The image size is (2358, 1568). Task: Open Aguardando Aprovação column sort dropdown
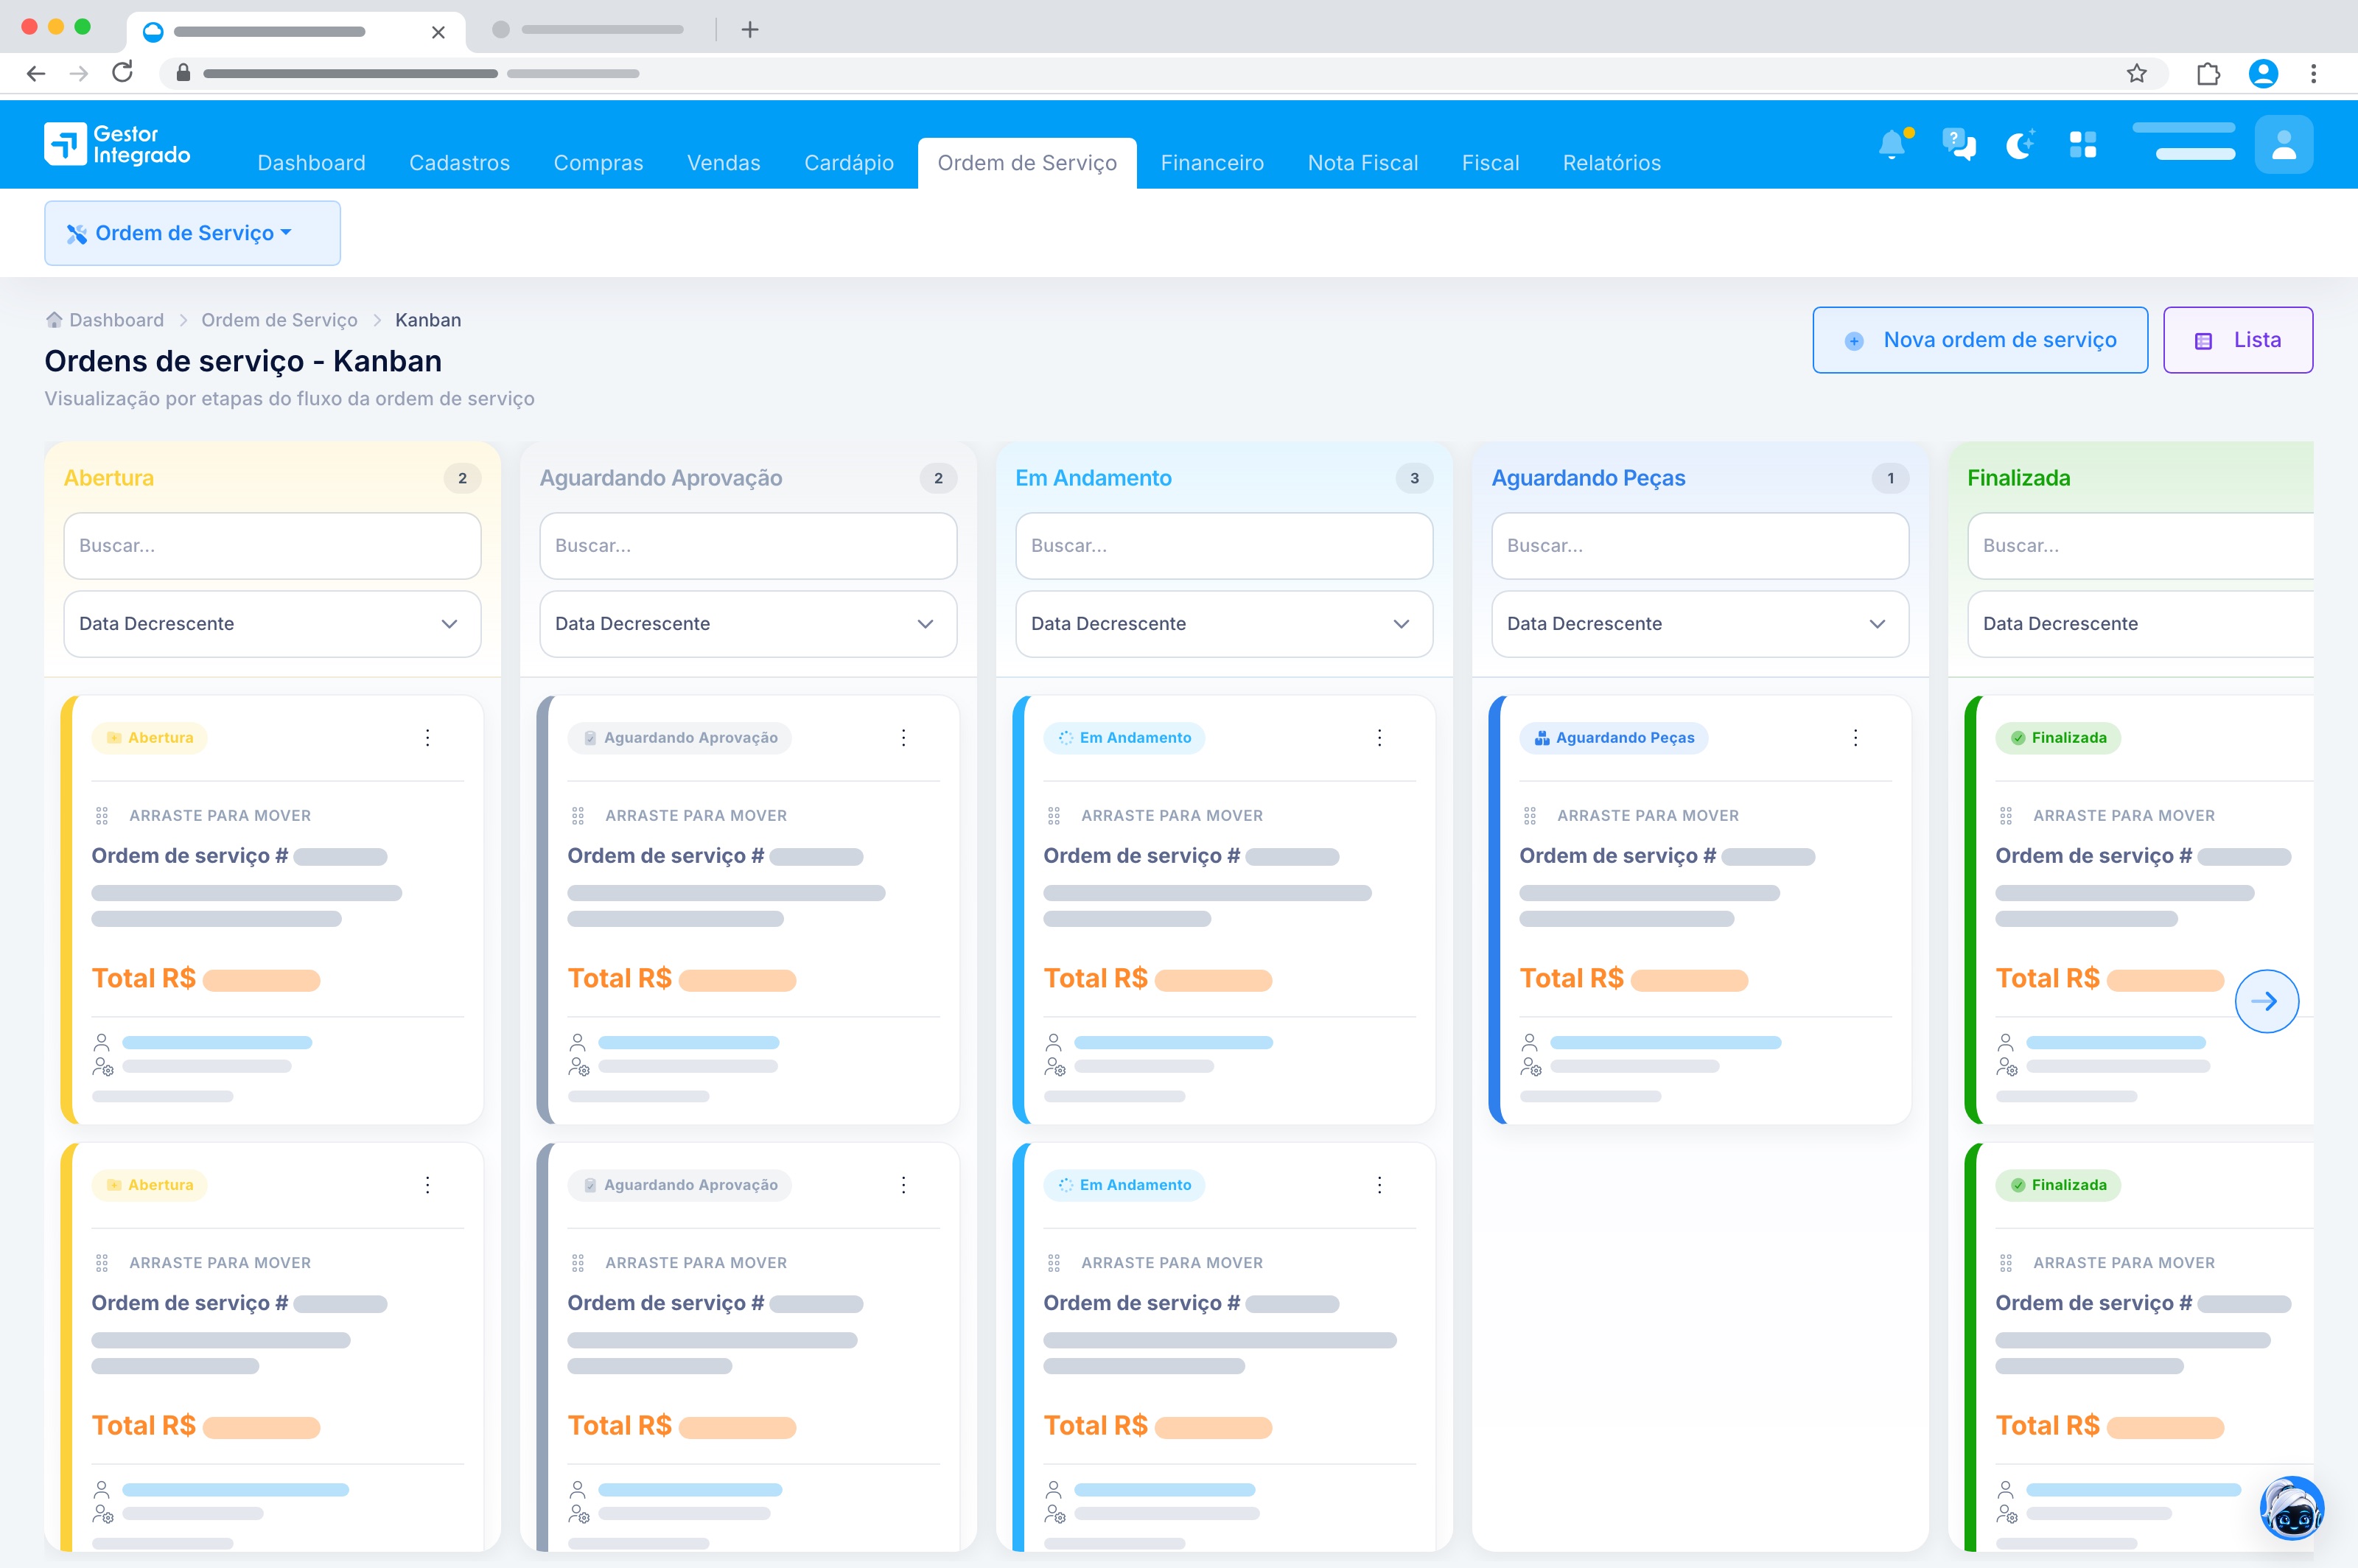[x=748, y=624]
